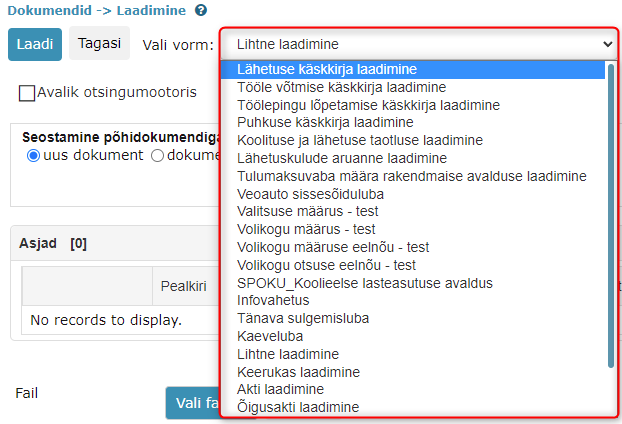Choose Lähetuse käskkirja laadimine option
This screenshot has width=622, height=424.
click(x=327, y=70)
